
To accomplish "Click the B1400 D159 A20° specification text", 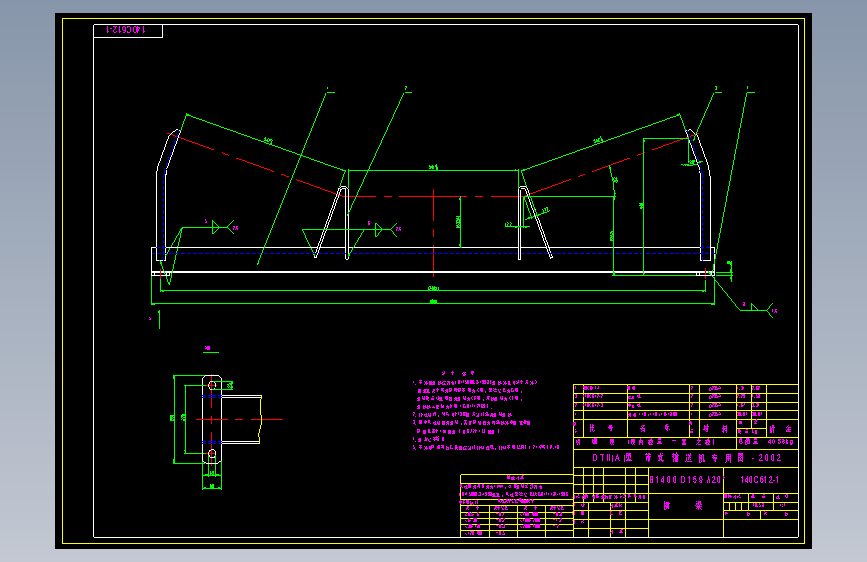I will [x=686, y=480].
